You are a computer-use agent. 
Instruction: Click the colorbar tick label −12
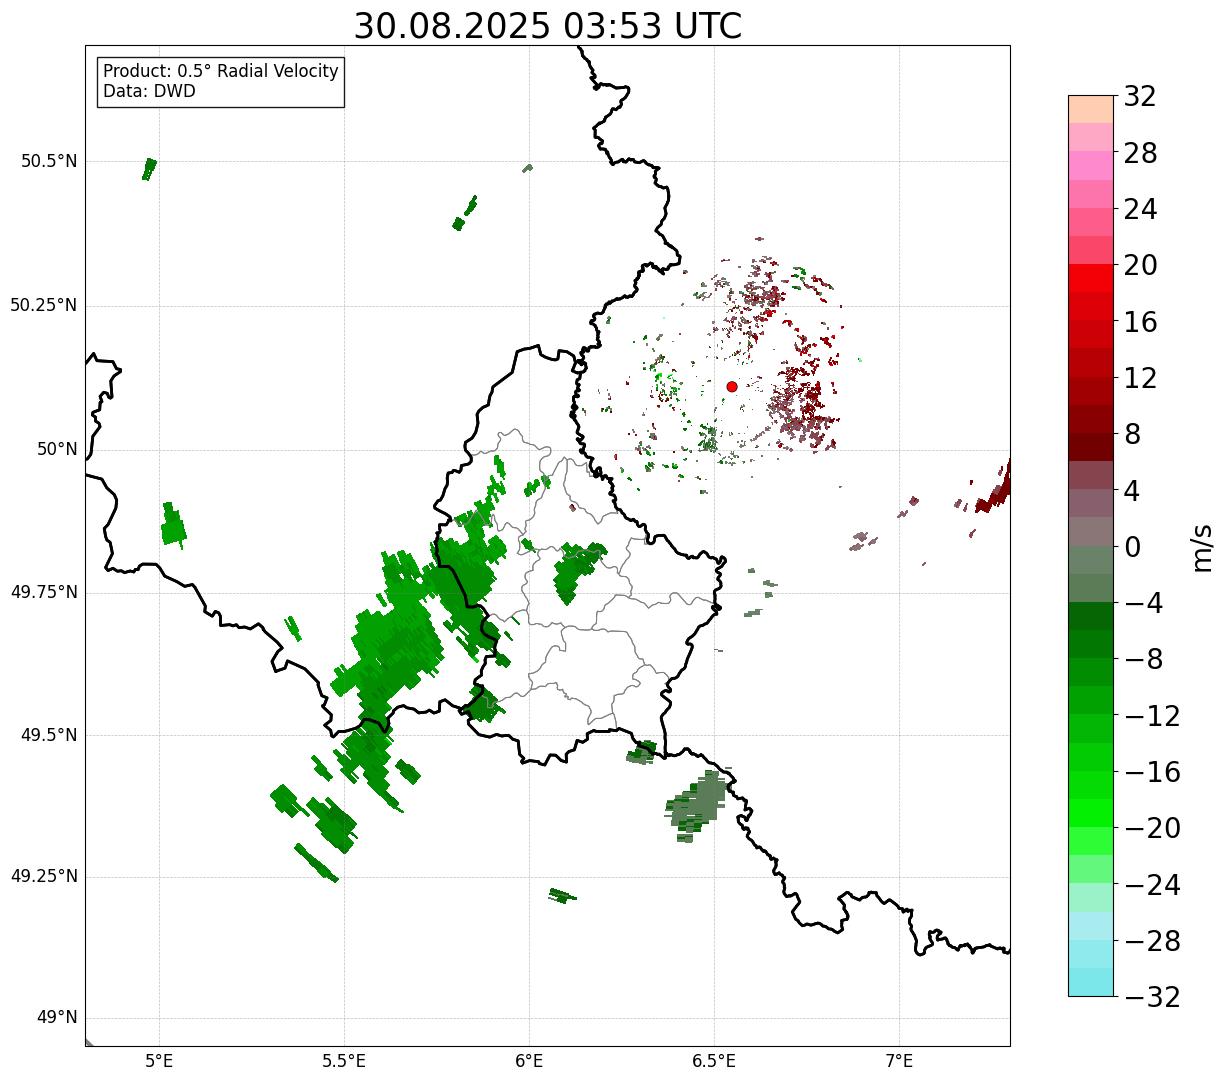[1151, 716]
